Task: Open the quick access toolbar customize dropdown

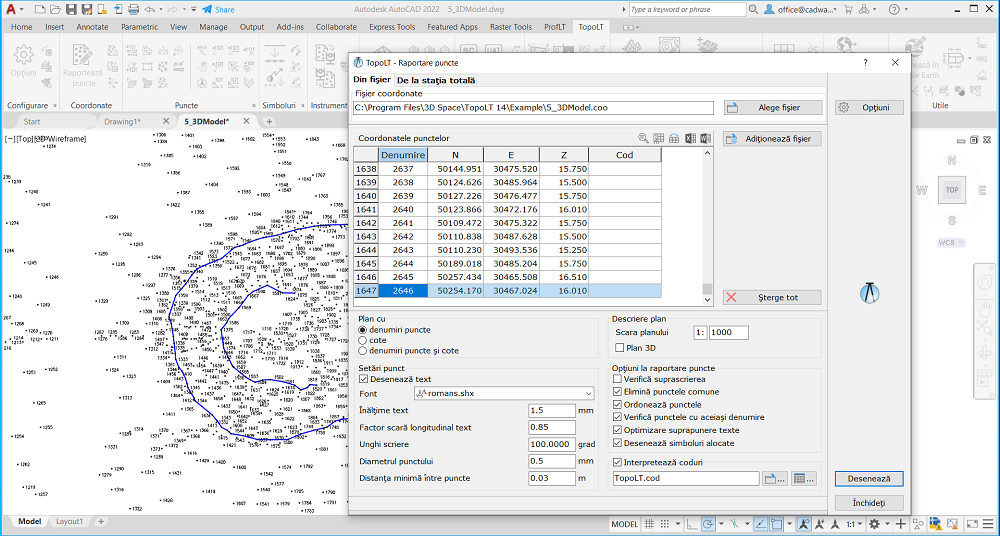Action: (193, 10)
